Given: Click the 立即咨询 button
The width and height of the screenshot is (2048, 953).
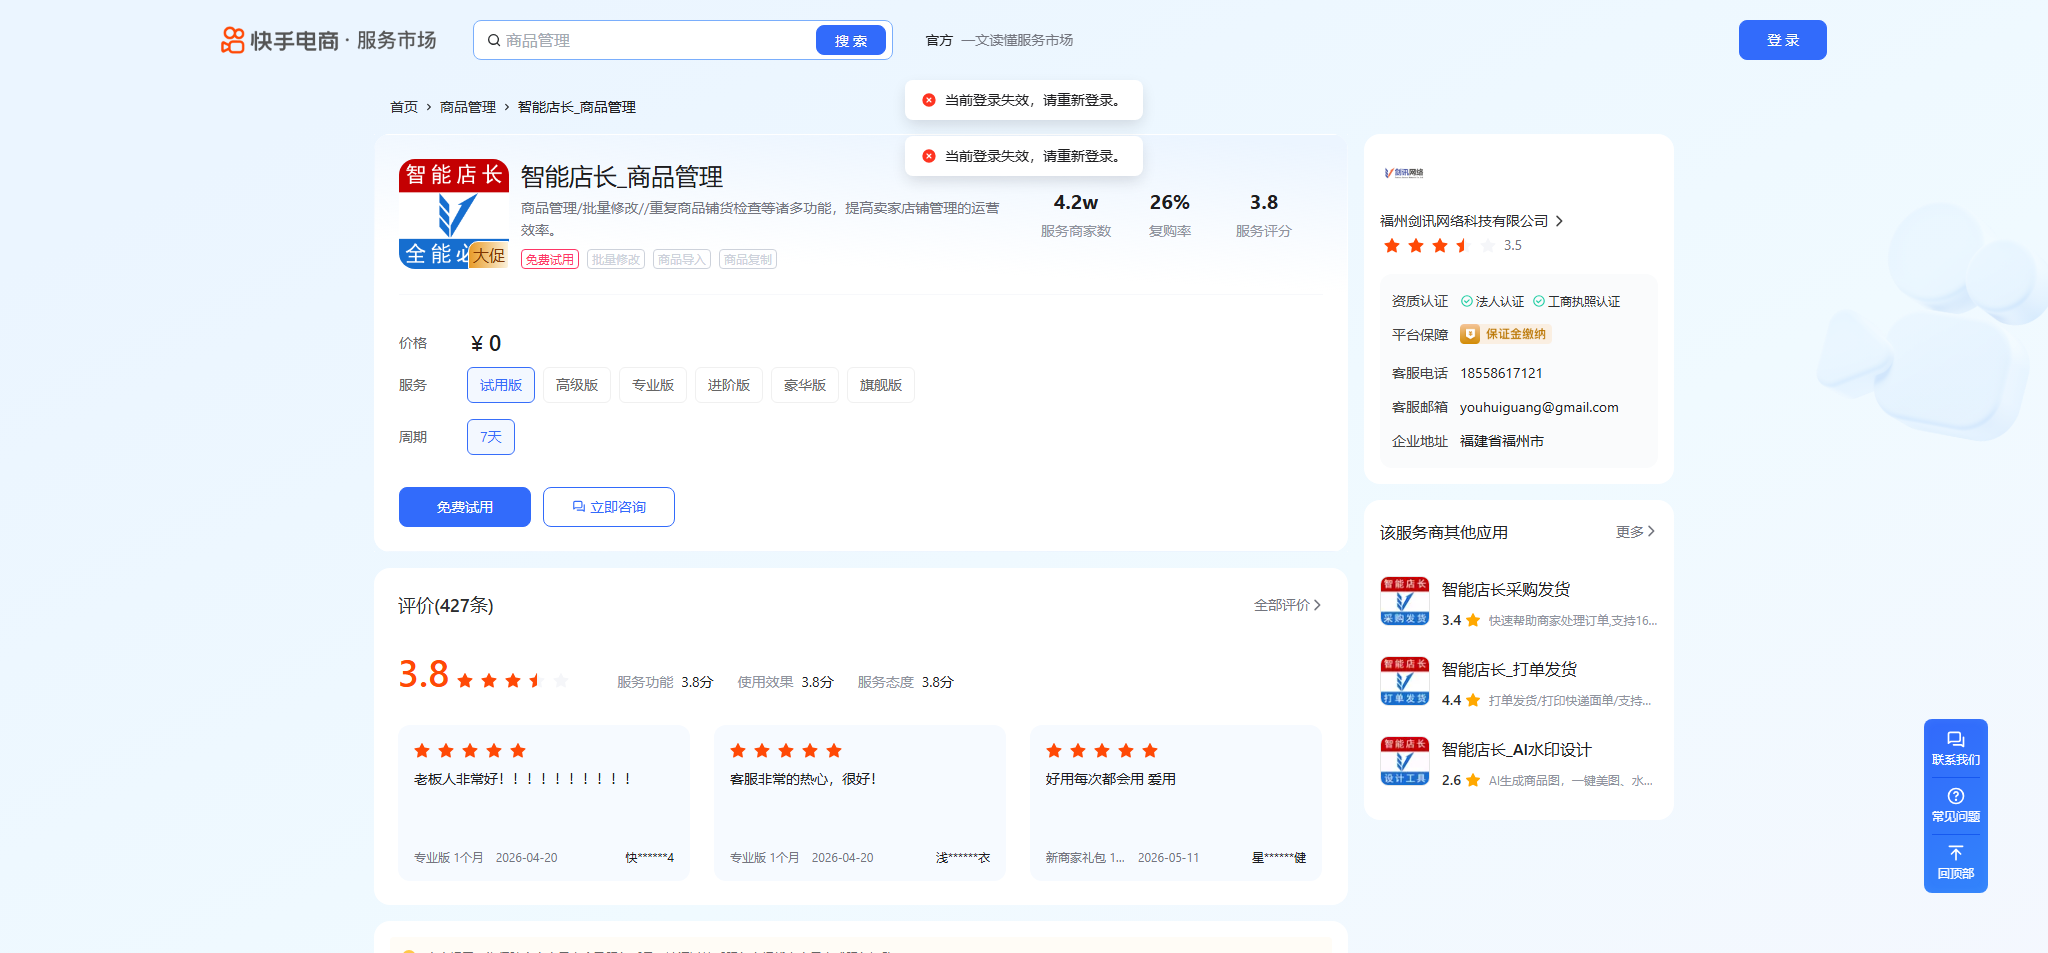Looking at the screenshot, I should pyautogui.click(x=609, y=507).
